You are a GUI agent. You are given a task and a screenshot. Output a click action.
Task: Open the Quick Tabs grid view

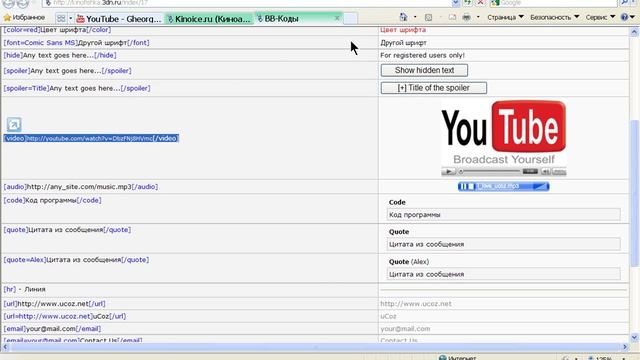(61, 18)
